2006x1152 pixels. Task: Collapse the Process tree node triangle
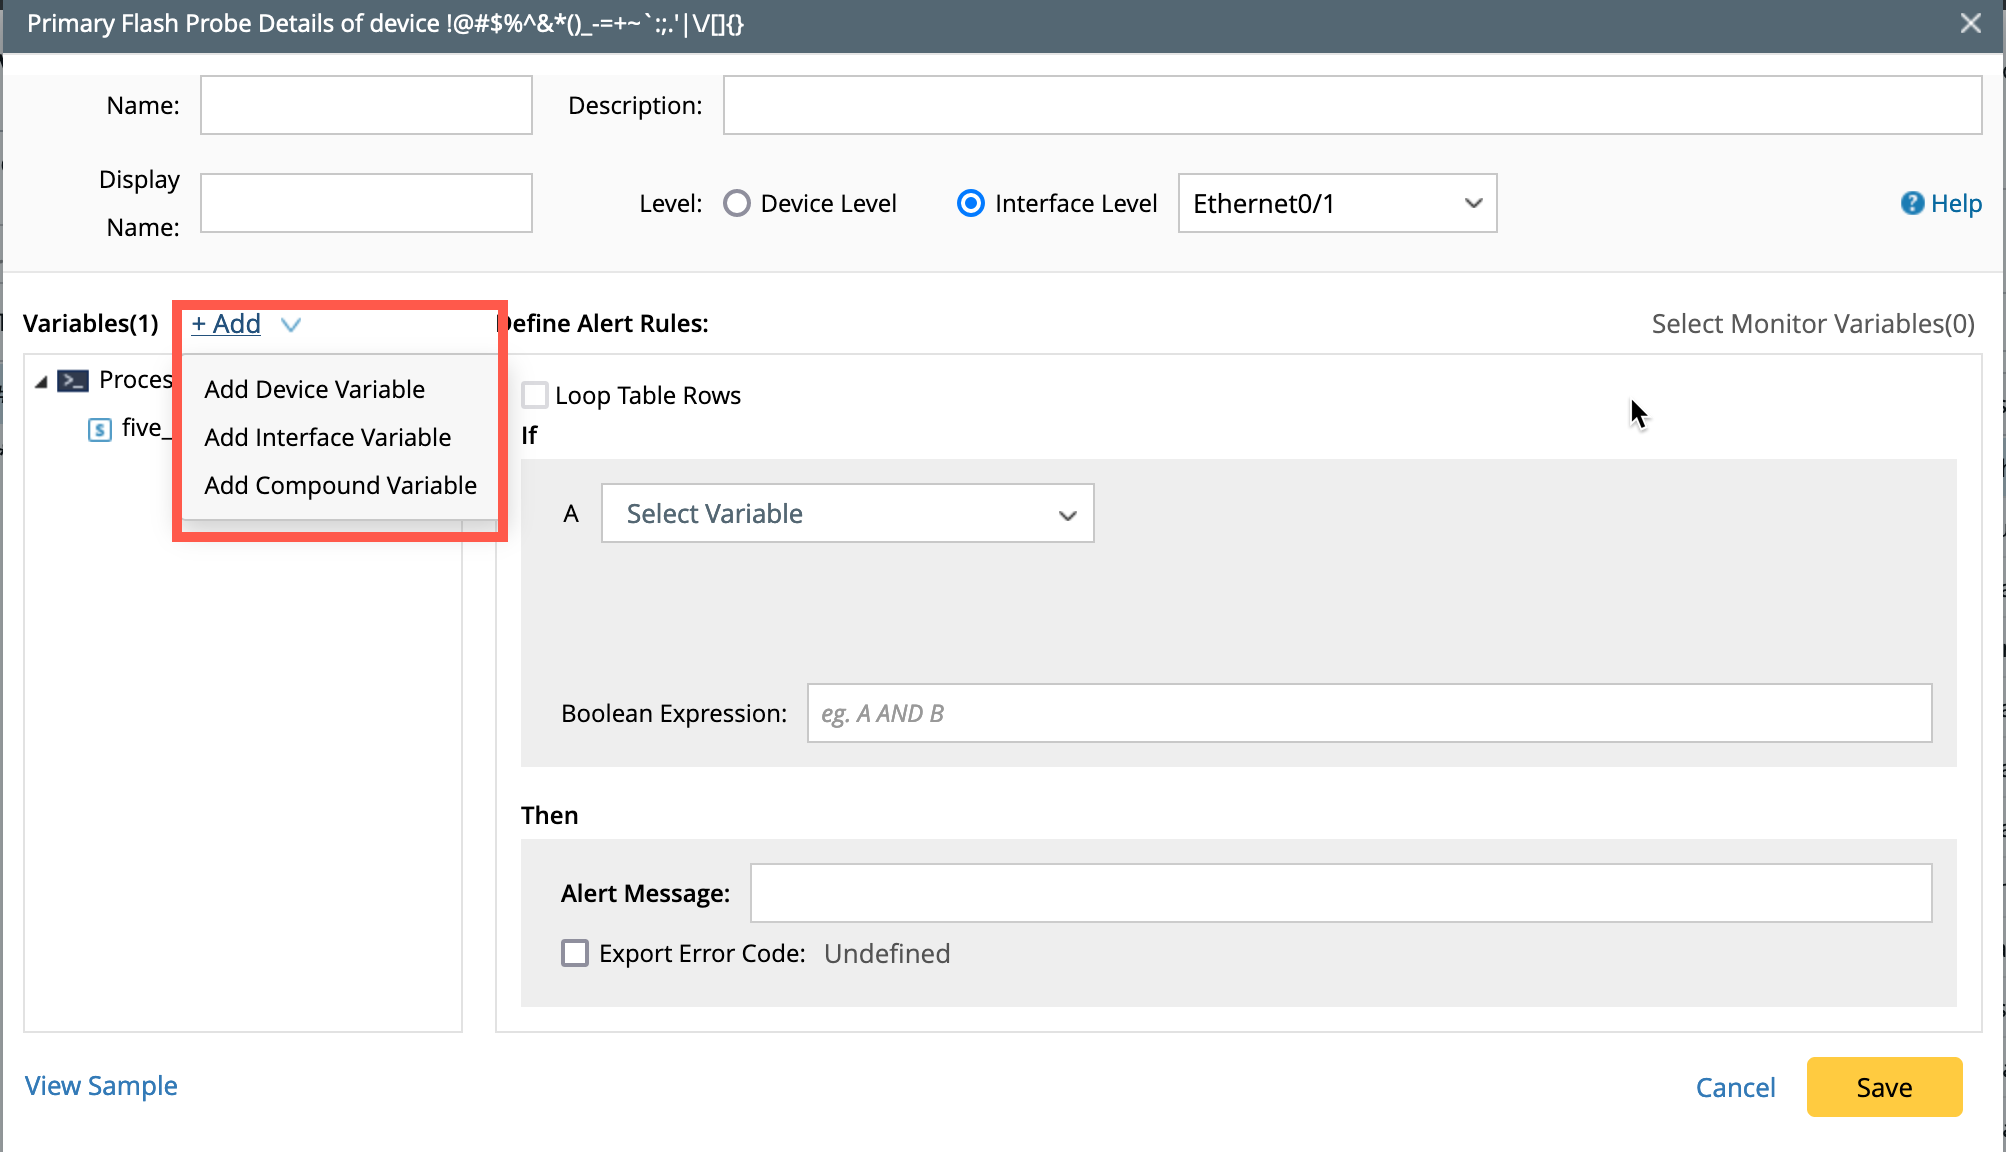(x=41, y=382)
